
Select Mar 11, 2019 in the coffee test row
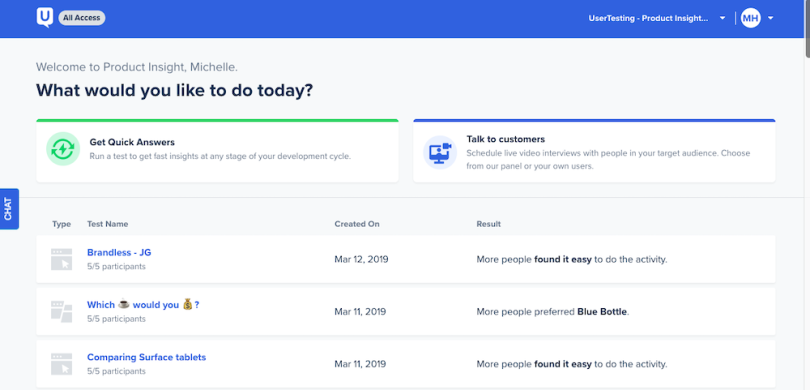[360, 311]
